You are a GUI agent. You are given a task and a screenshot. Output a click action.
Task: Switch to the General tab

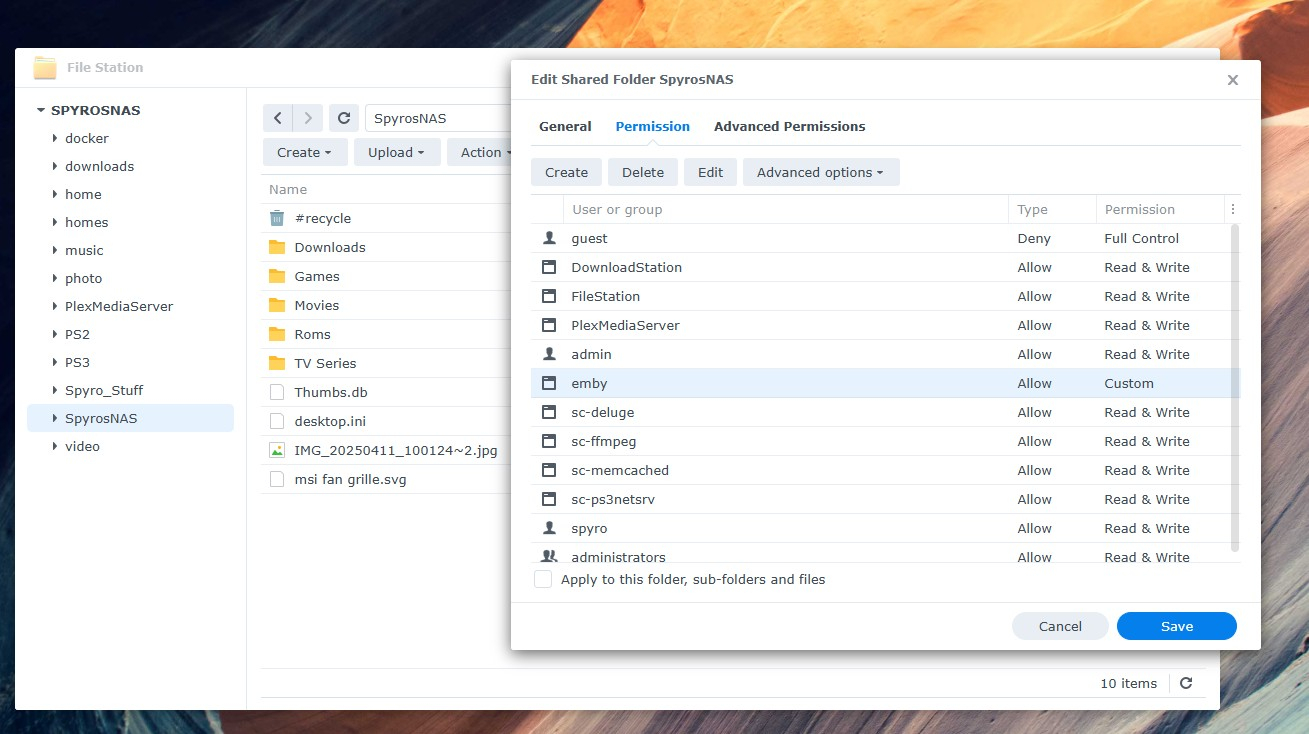565,126
